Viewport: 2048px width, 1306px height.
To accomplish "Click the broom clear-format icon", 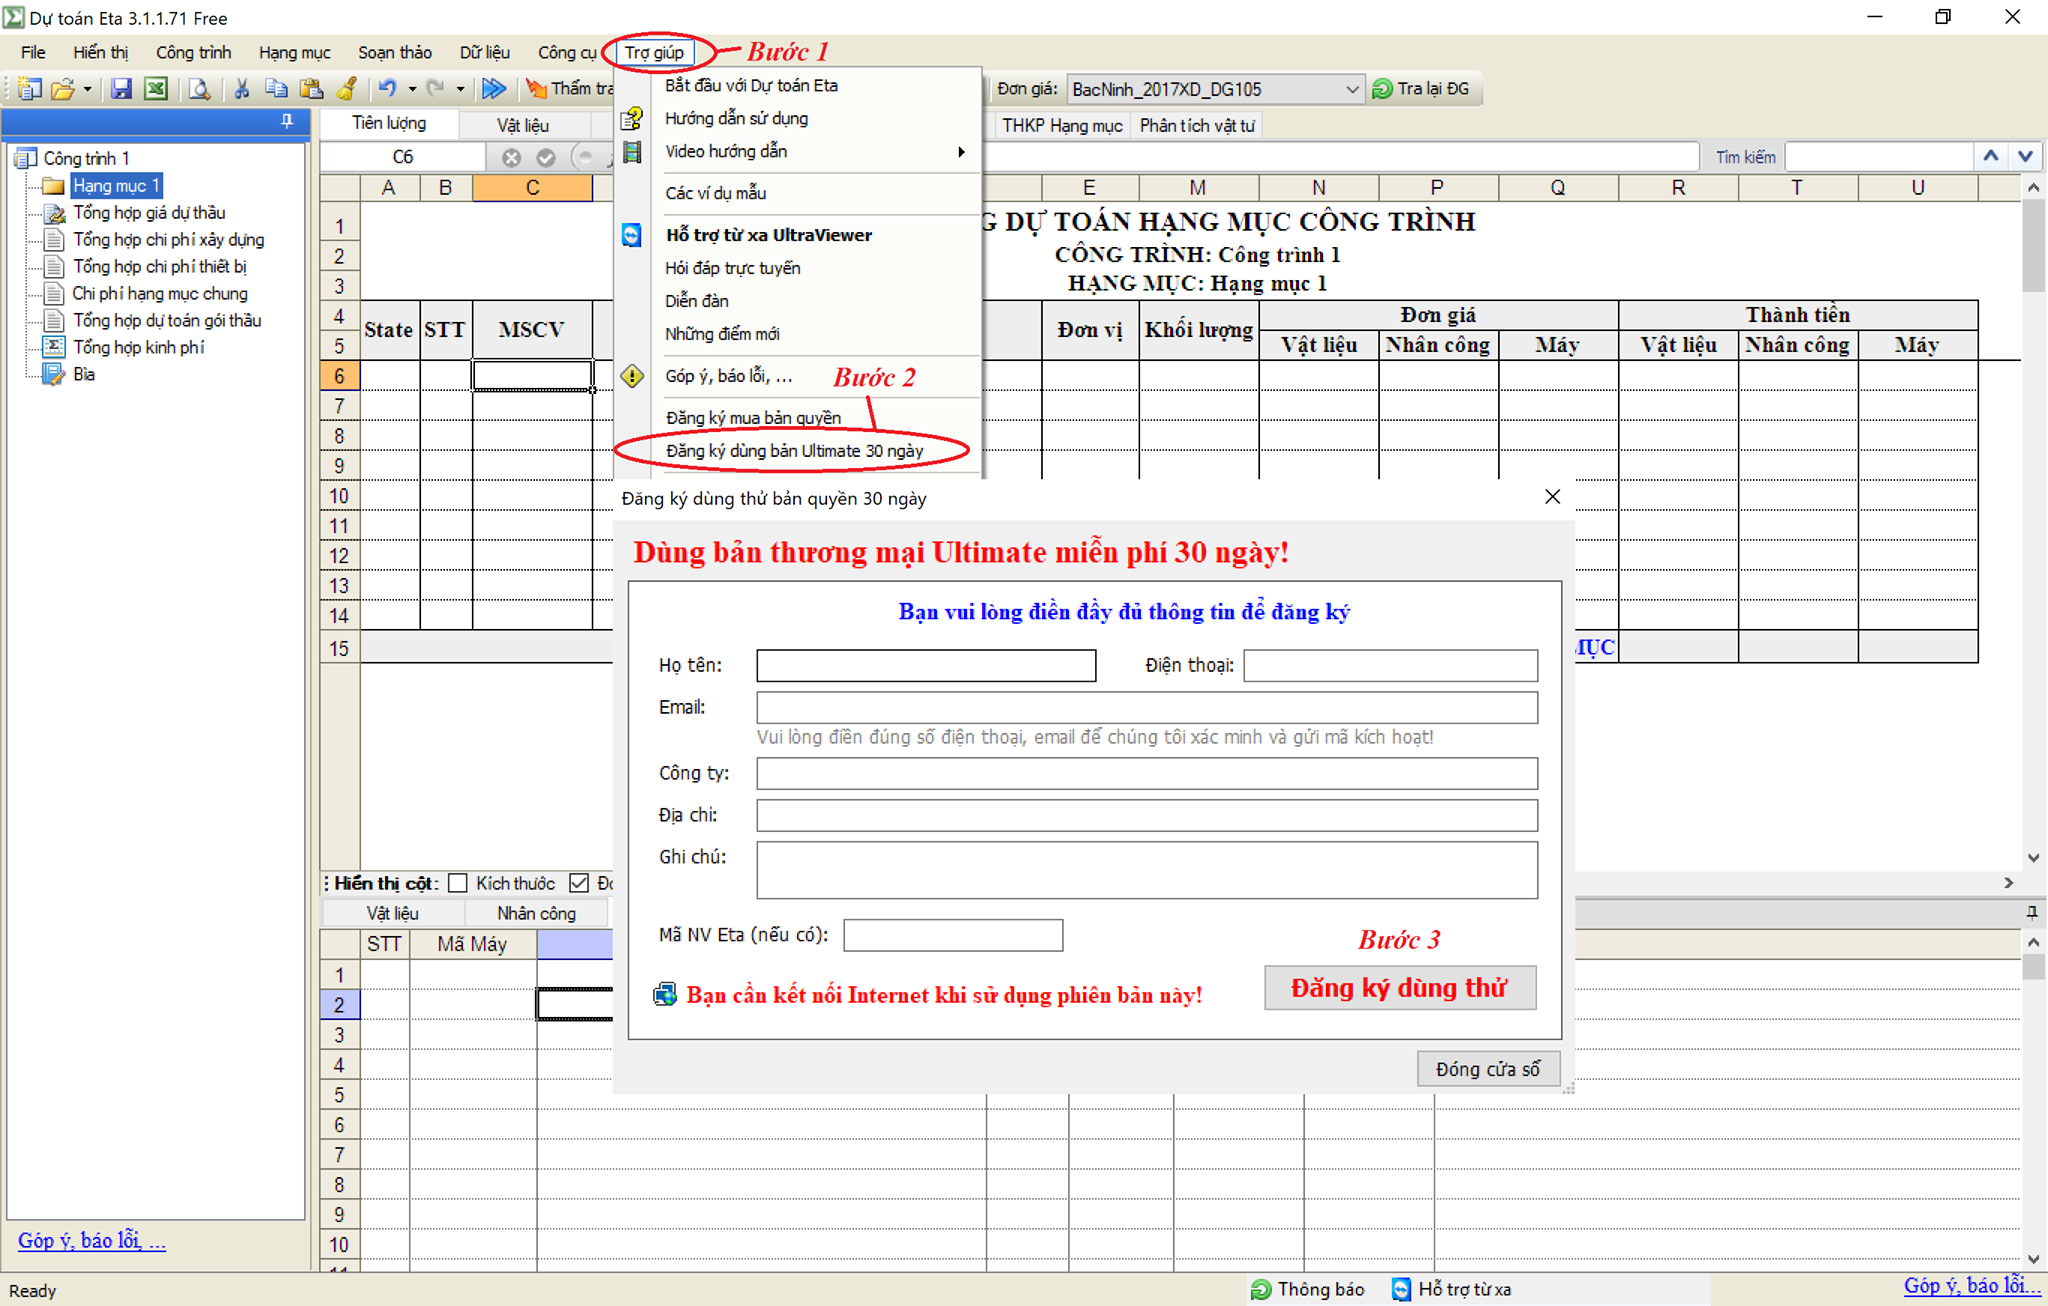I will tap(346, 89).
